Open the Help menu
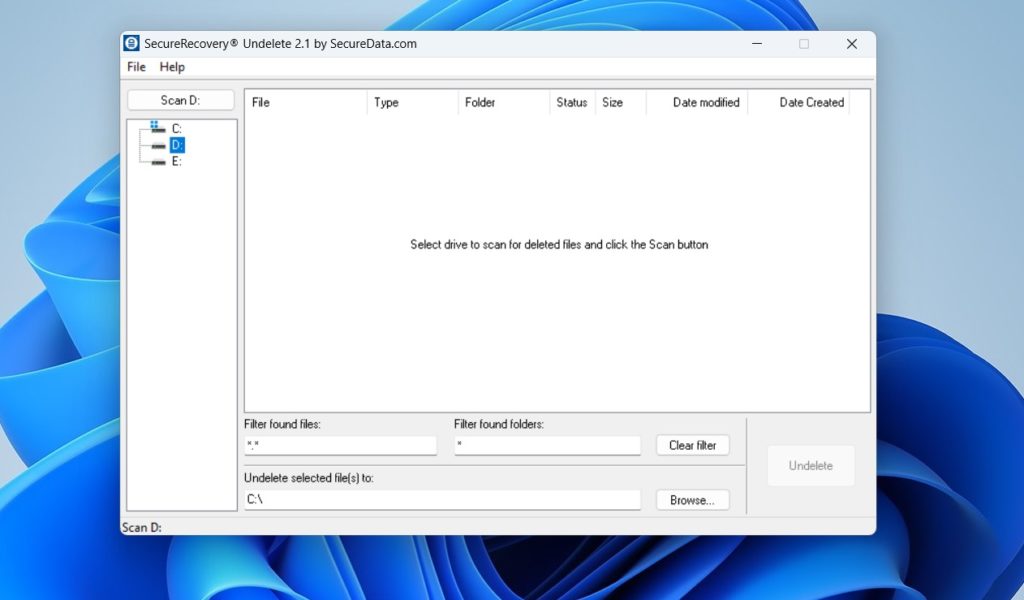Viewport: 1024px width, 600px height. click(x=172, y=67)
